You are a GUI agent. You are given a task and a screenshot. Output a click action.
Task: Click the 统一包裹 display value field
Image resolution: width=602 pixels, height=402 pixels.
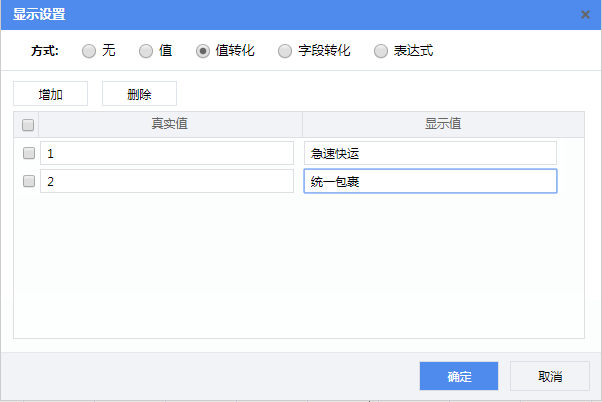[x=429, y=181]
